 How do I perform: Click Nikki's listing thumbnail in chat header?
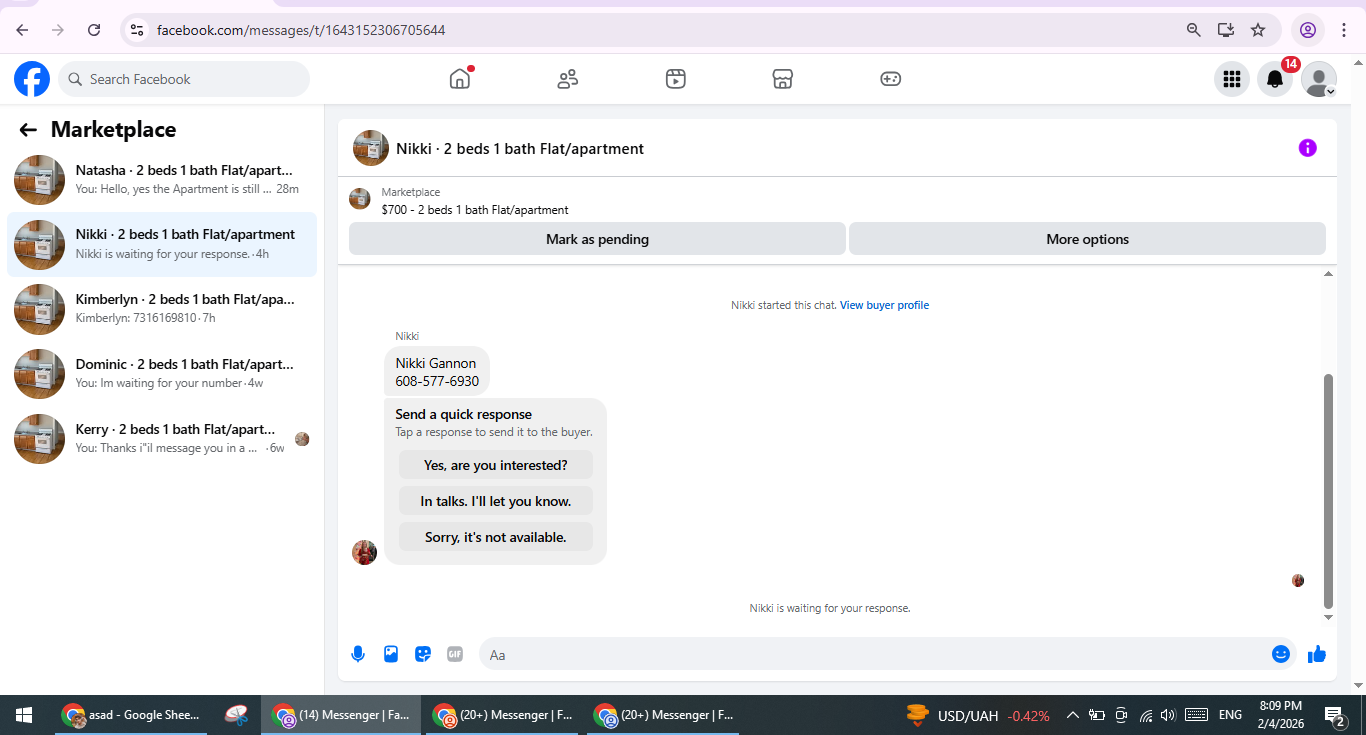pyautogui.click(x=360, y=199)
